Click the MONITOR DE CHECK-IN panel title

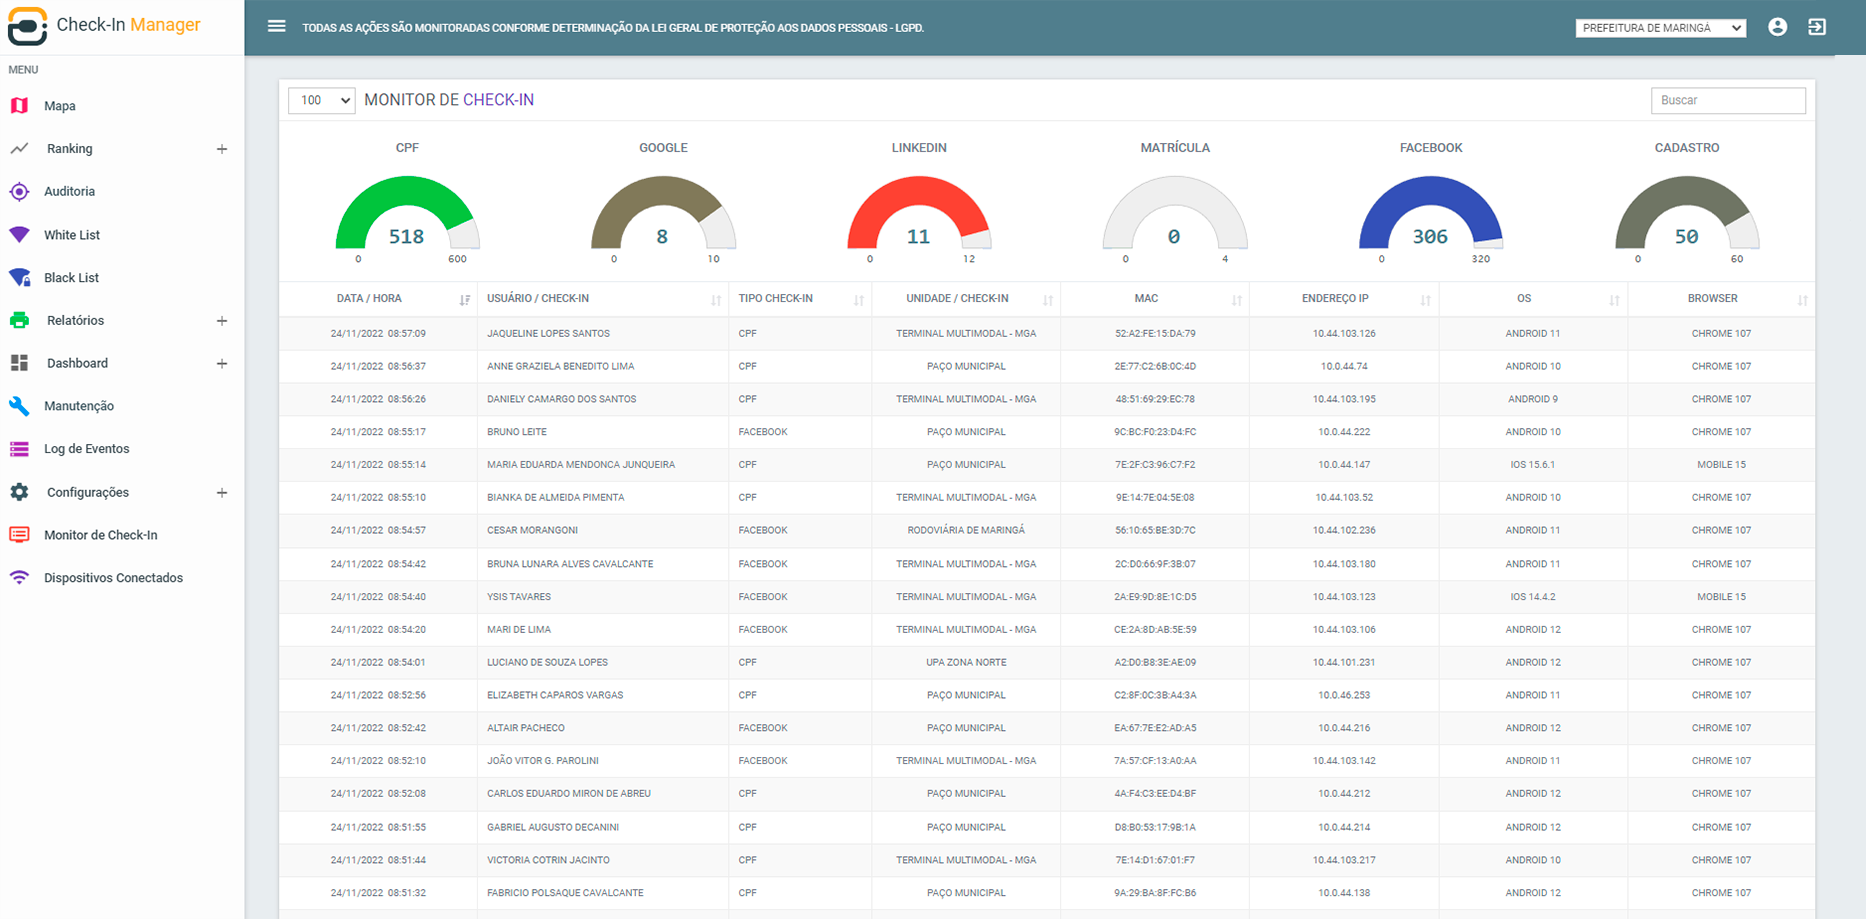[449, 100]
